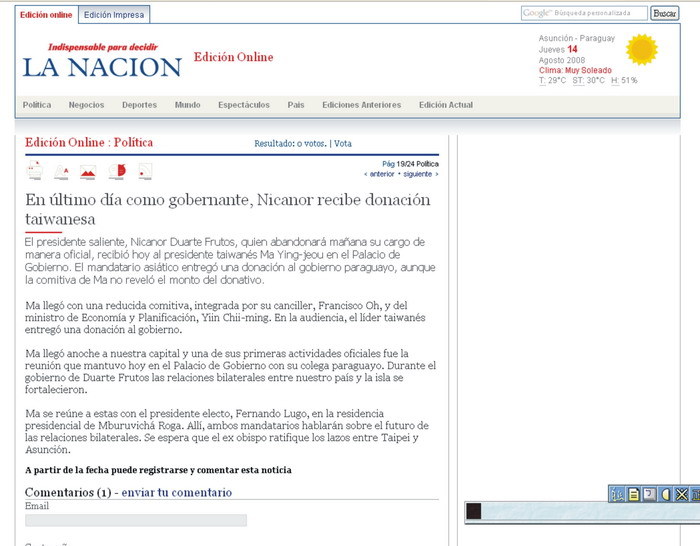Click the yellow document icon in floating toolbar
The image size is (700, 546).
pyautogui.click(x=633, y=494)
